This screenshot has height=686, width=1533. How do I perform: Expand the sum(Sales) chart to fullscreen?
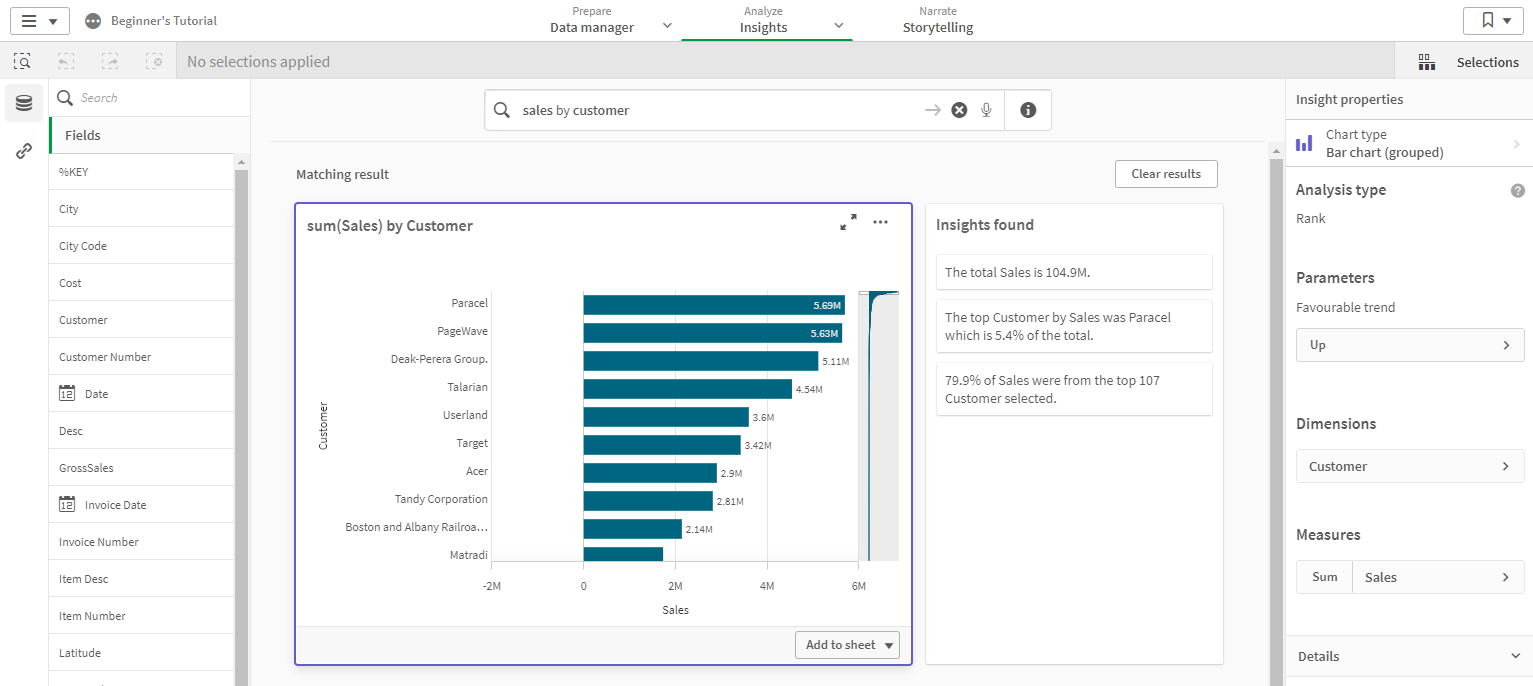pyautogui.click(x=848, y=223)
